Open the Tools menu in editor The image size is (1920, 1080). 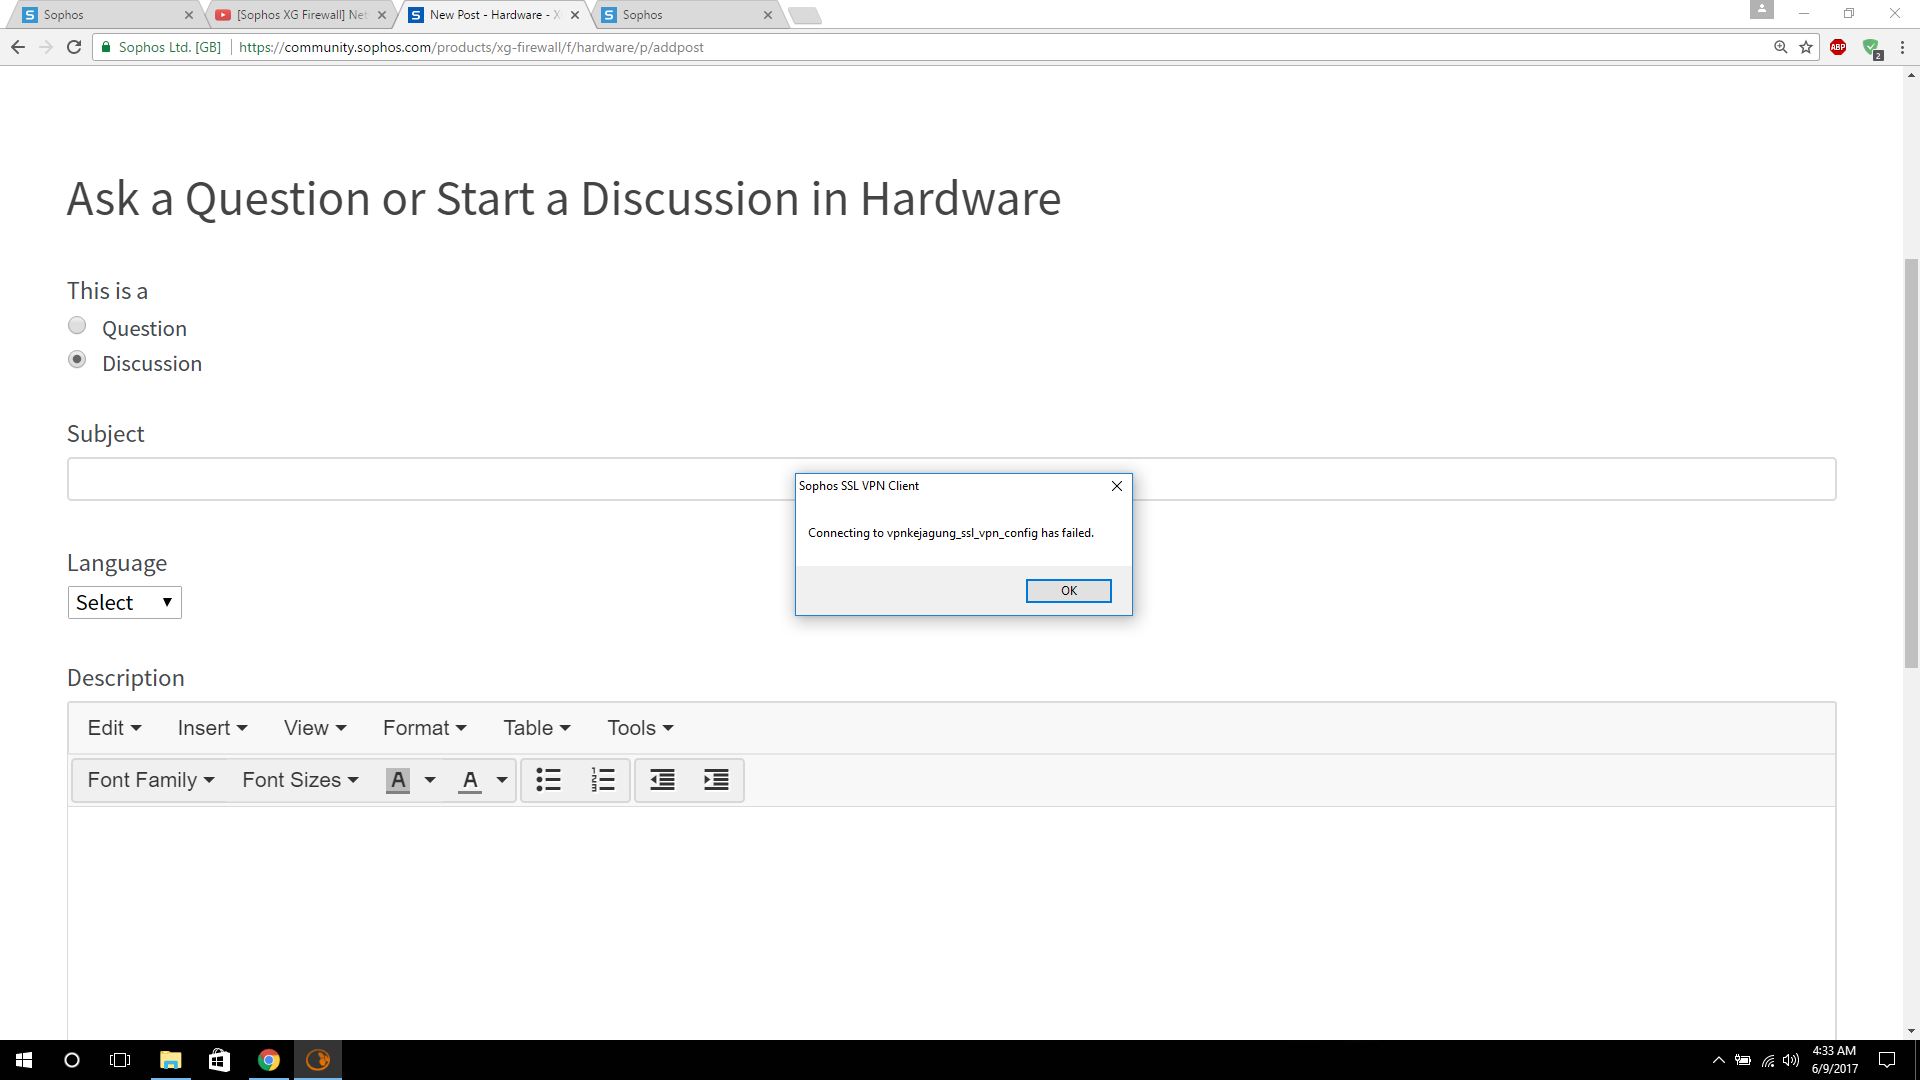point(640,728)
